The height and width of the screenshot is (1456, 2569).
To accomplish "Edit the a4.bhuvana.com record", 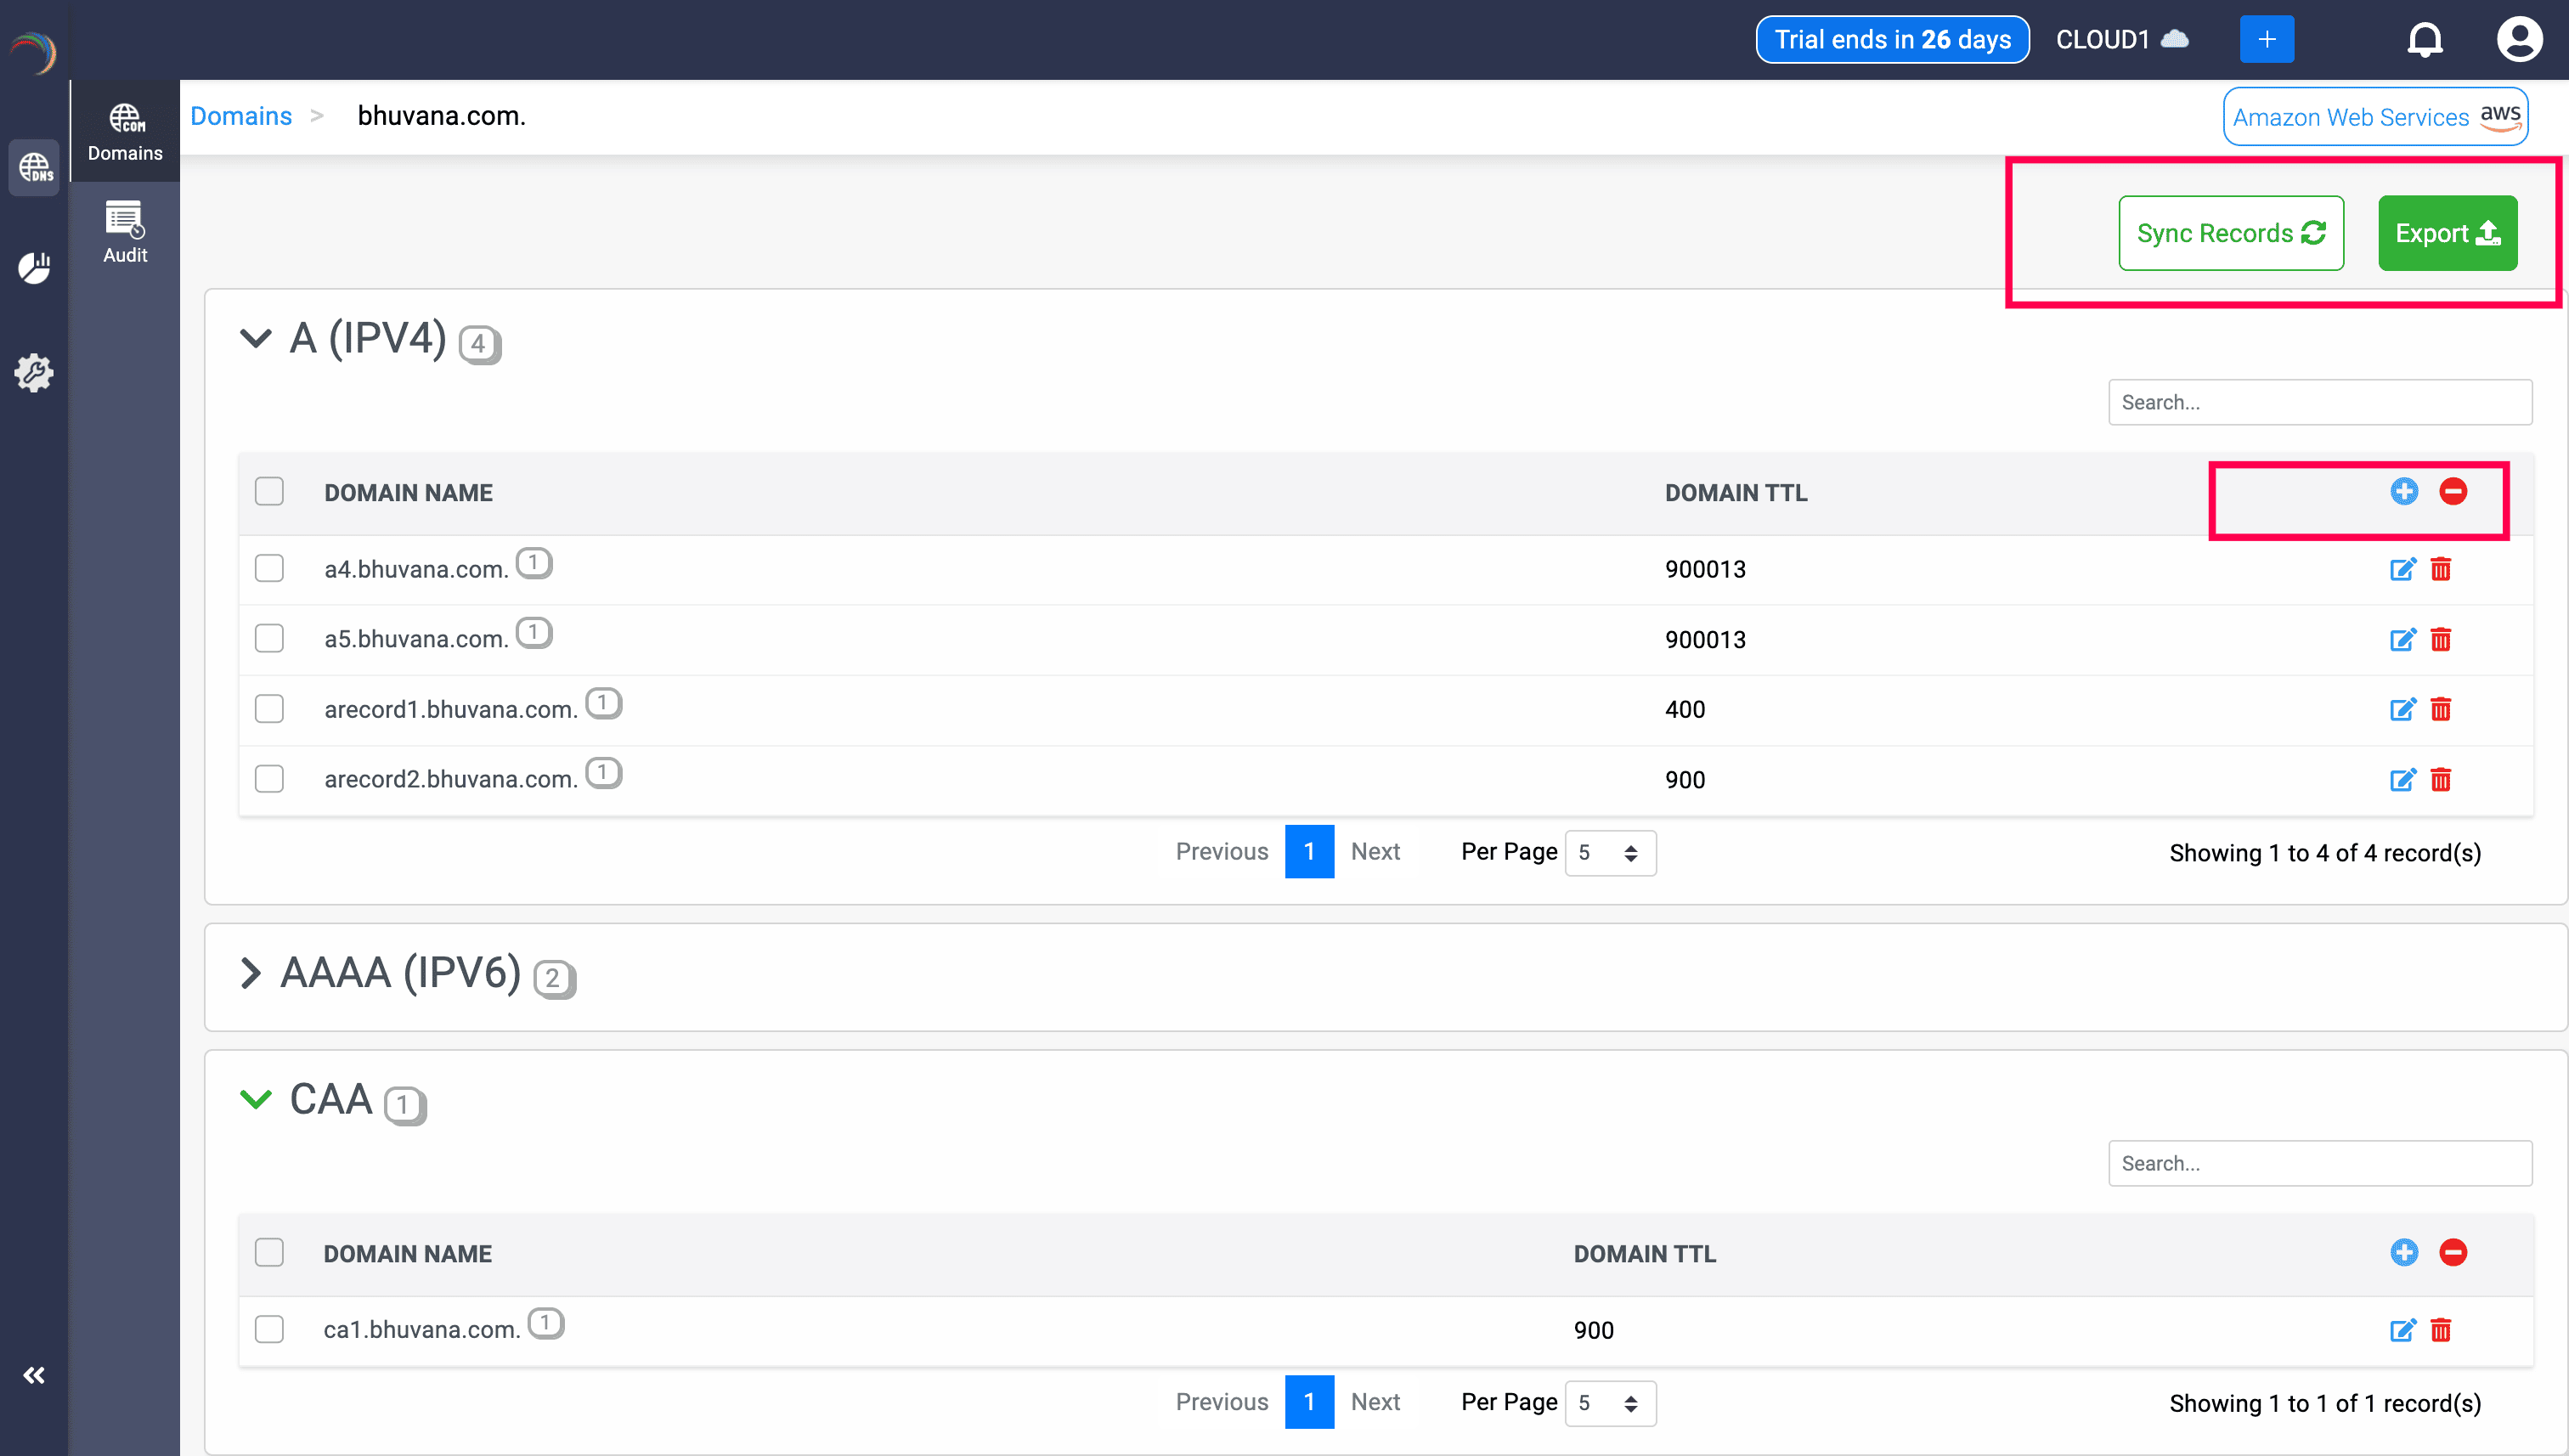I will coord(2404,569).
